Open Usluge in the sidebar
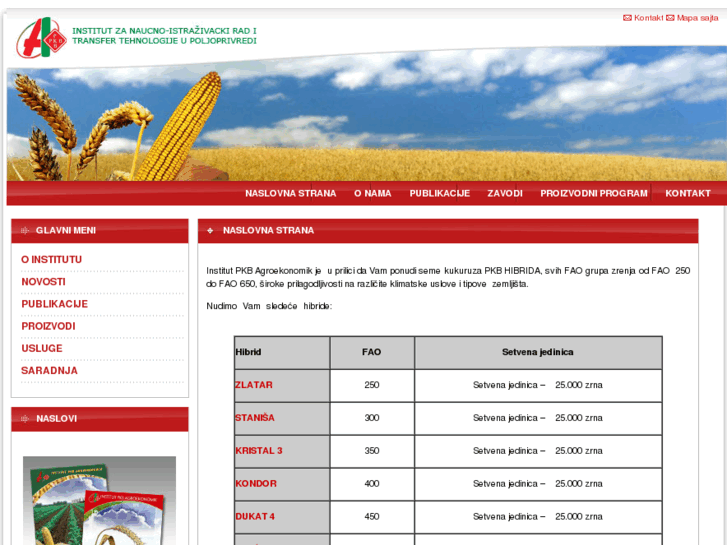The image size is (727, 545). (x=42, y=349)
